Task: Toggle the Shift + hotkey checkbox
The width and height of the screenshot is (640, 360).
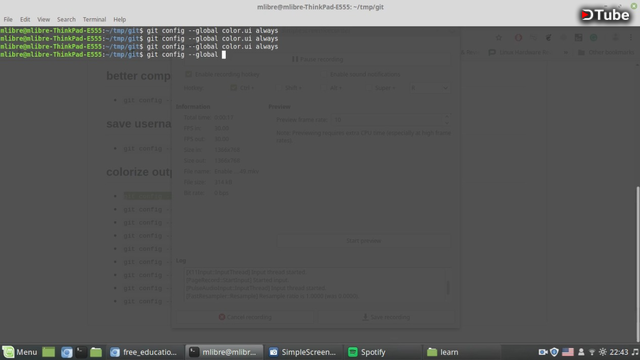Action: point(279,88)
